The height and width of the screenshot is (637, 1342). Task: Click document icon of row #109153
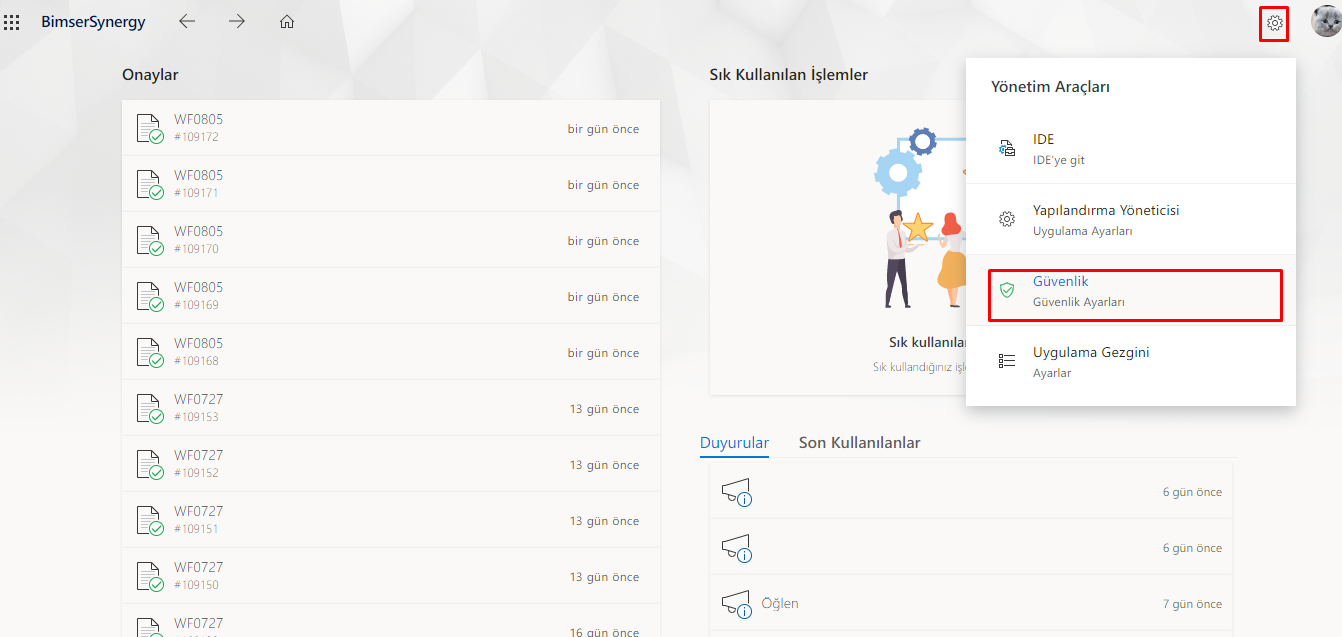(150, 409)
